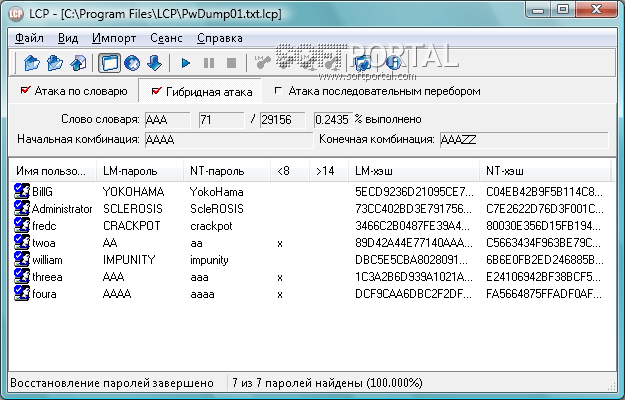
Task: Click the blue info about icon
Action: pos(393,63)
